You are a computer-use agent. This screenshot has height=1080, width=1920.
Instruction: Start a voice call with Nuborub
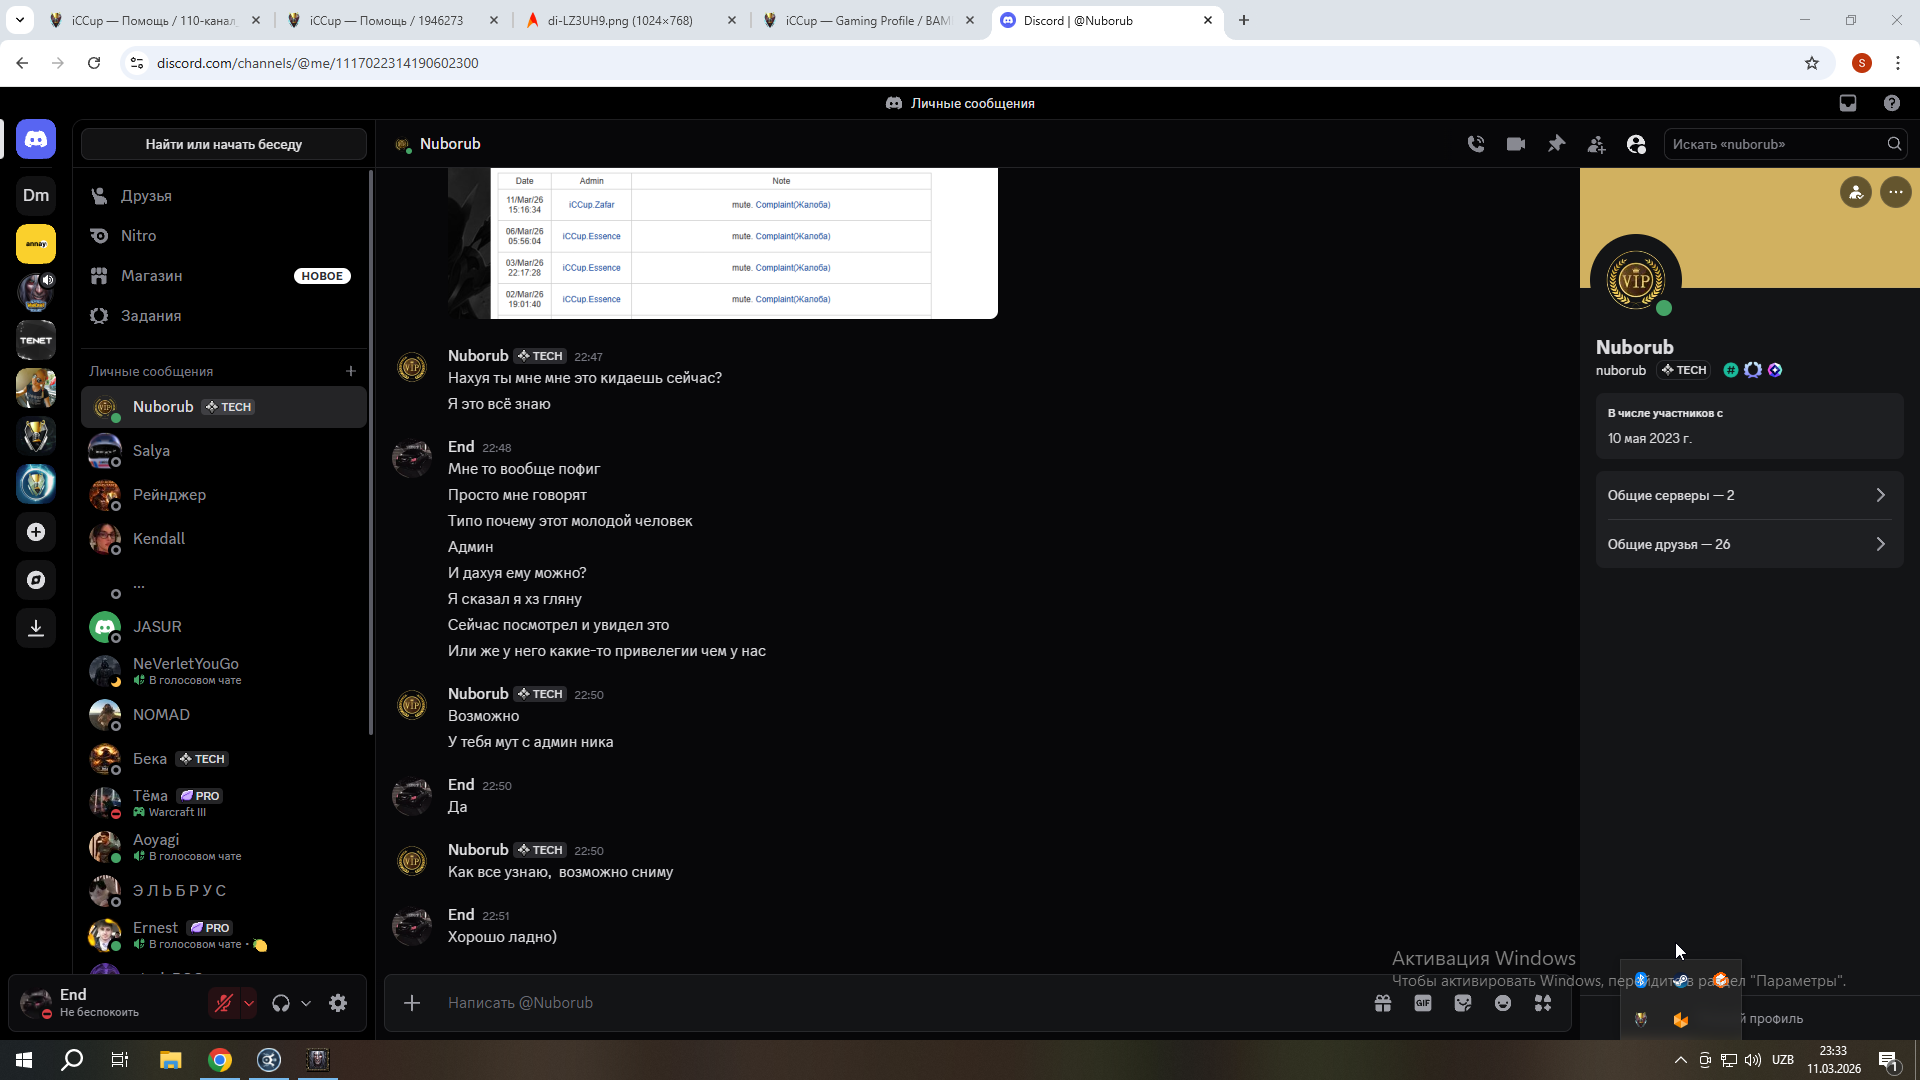click(x=1476, y=144)
